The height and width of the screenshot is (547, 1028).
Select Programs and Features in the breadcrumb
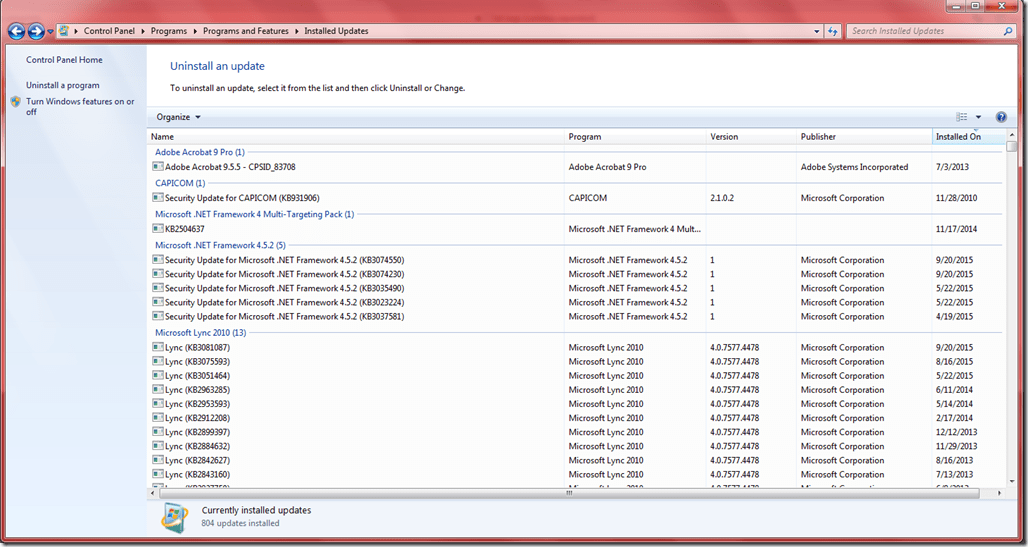(x=245, y=31)
